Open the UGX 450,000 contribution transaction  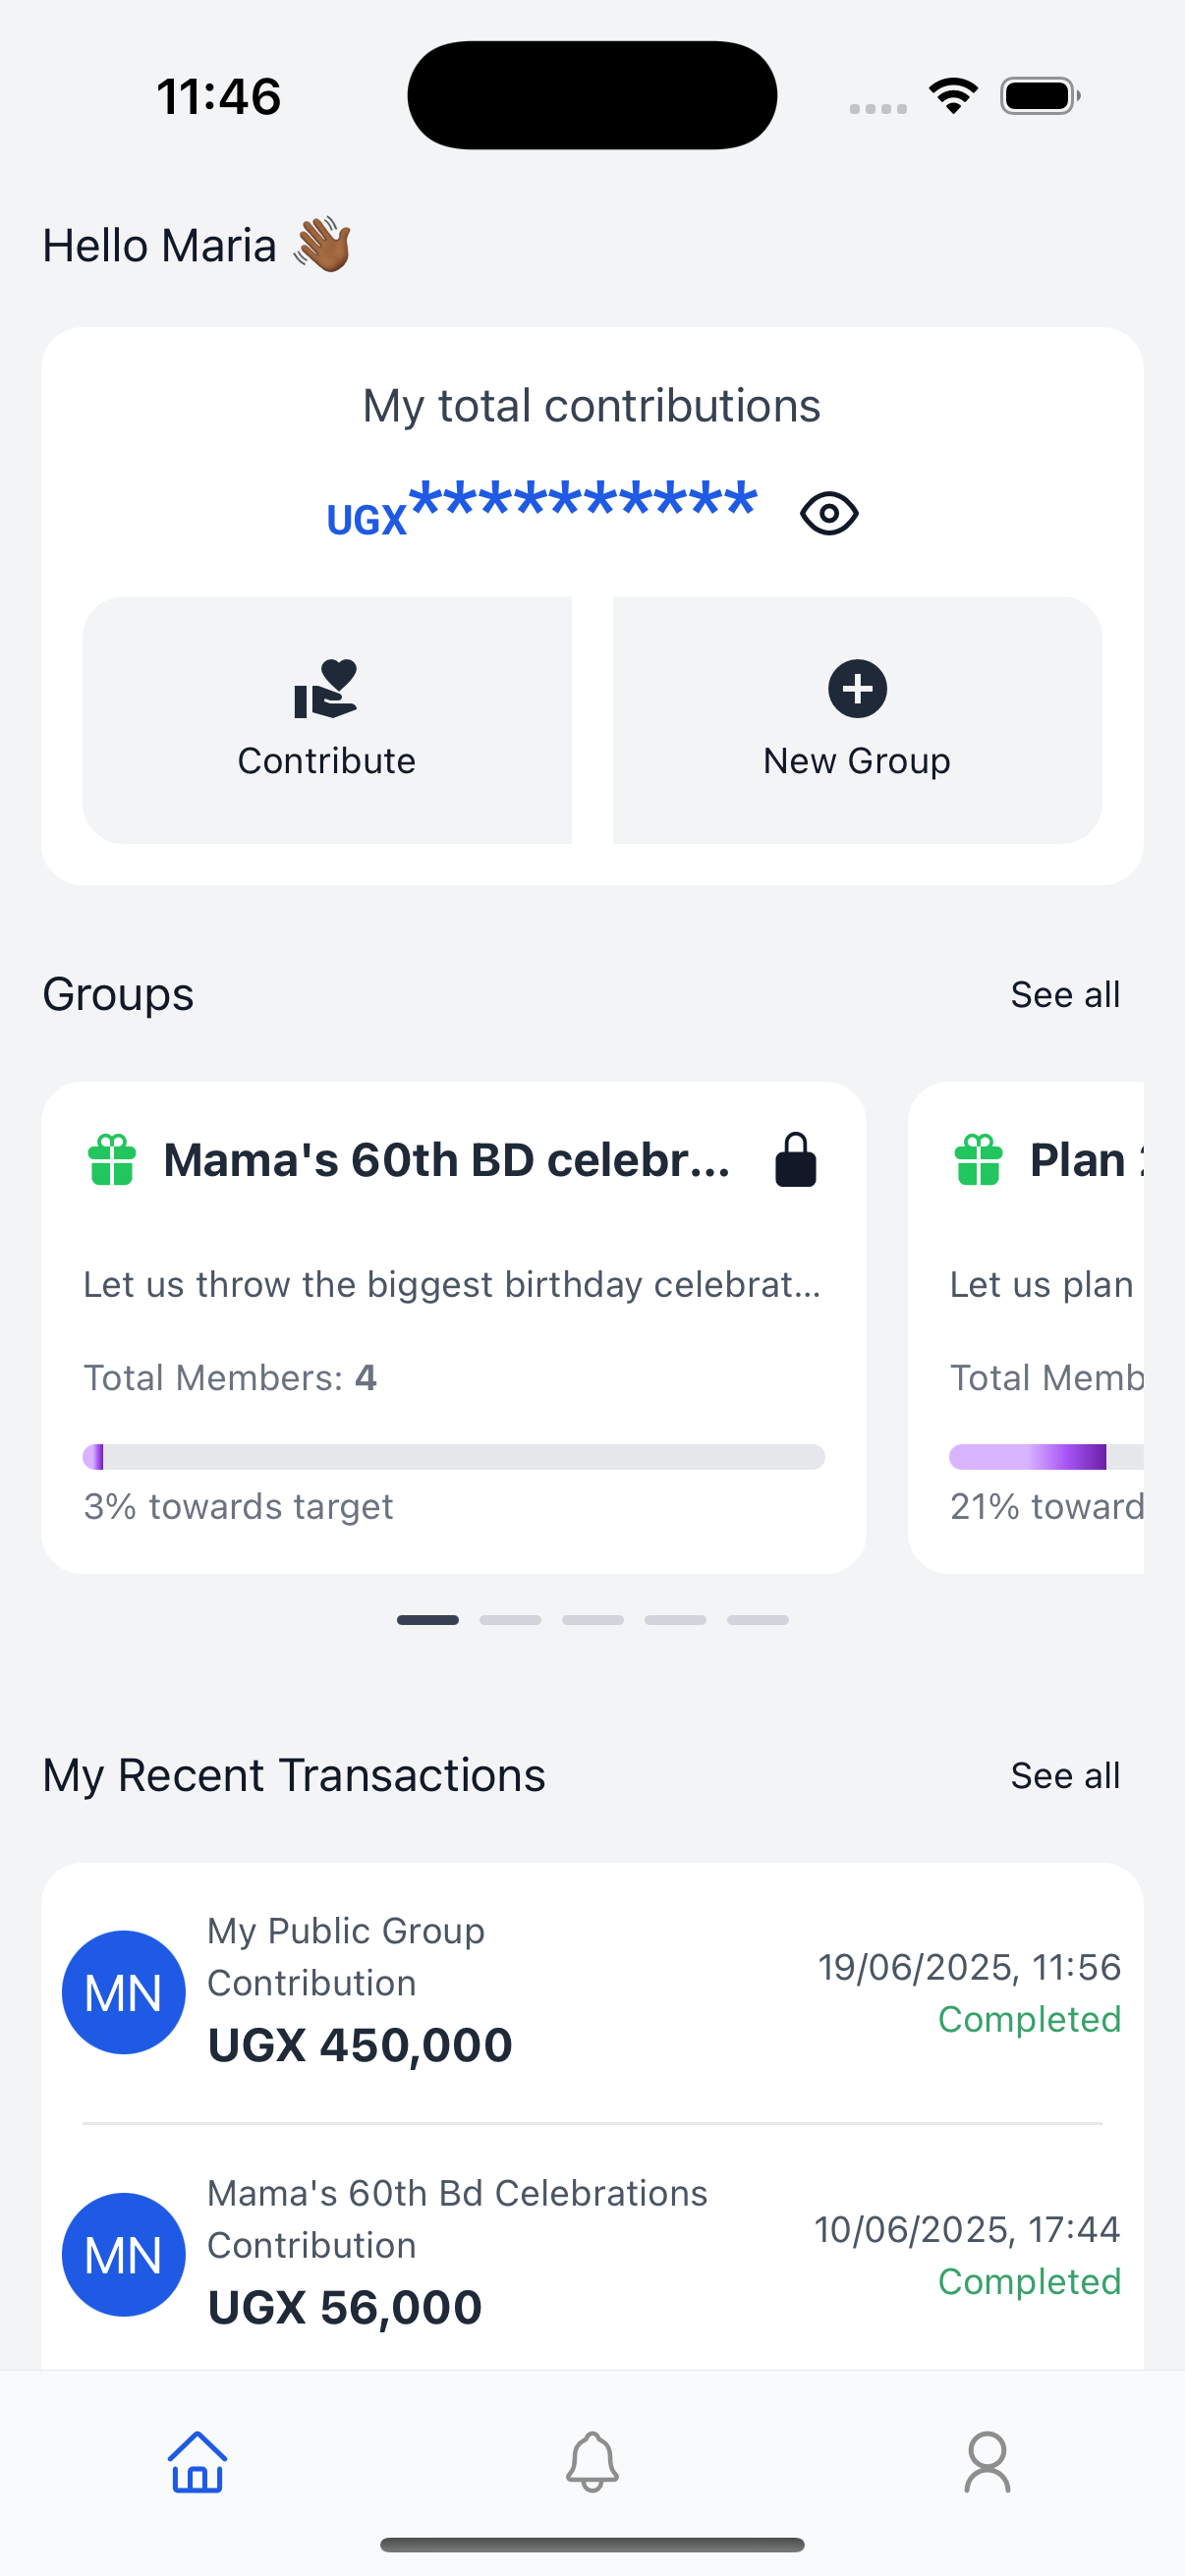(x=360, y=2045)
